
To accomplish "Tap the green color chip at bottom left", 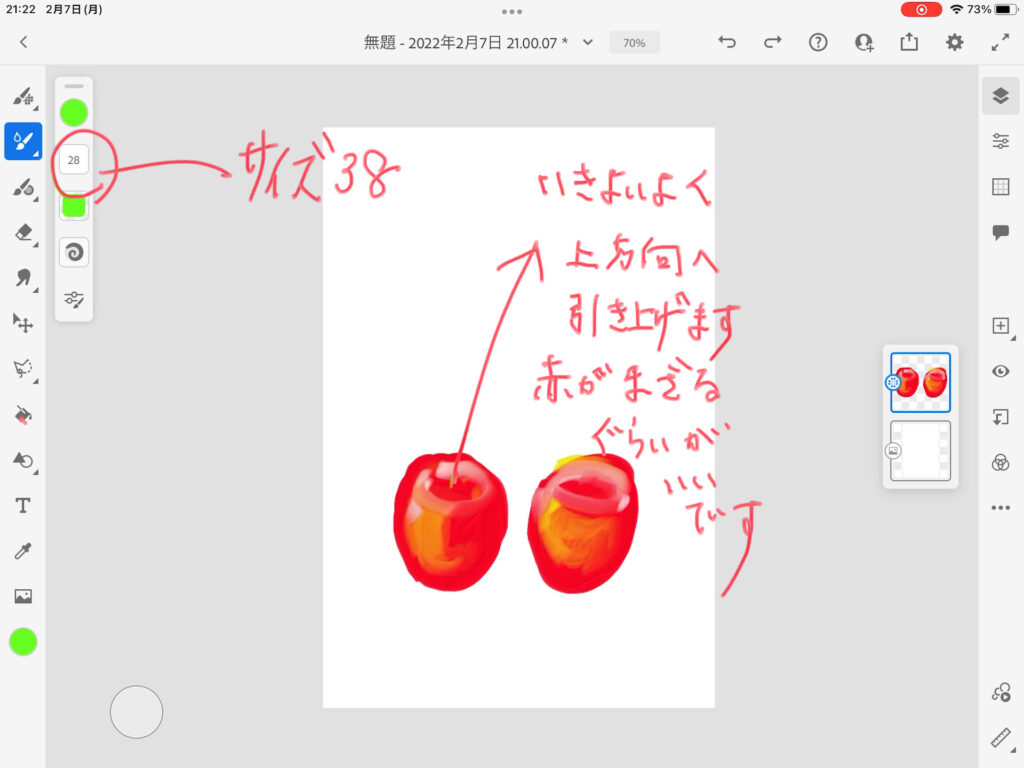I will point(23,642).
